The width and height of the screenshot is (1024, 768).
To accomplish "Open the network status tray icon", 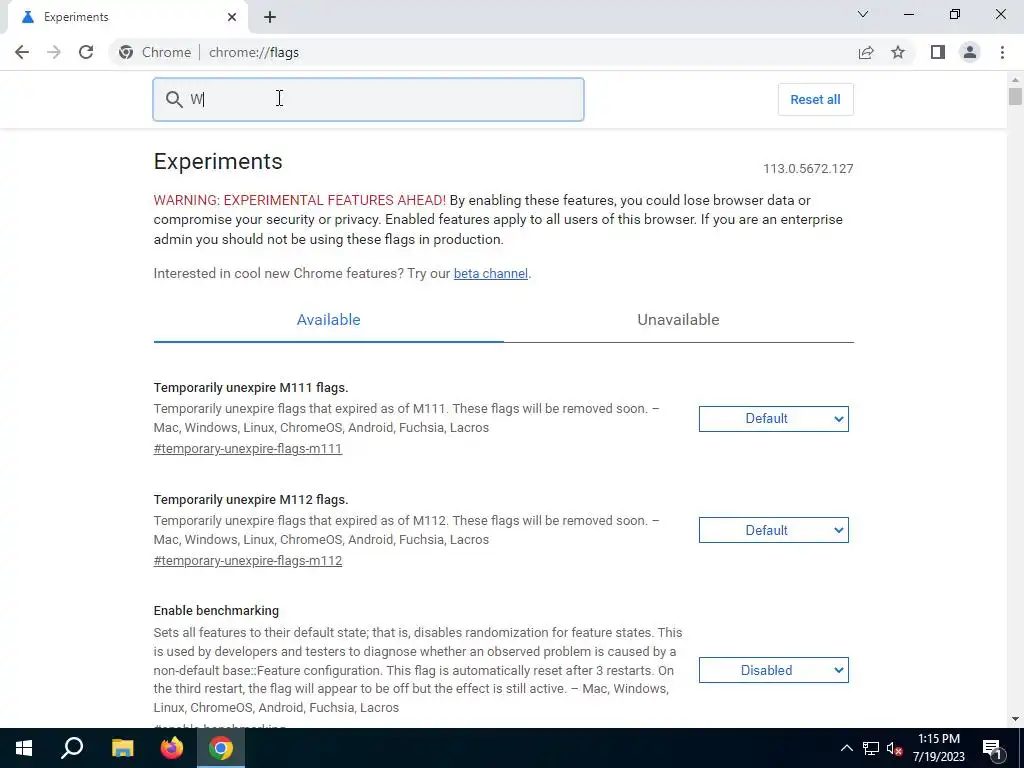I will click(871, 748).
